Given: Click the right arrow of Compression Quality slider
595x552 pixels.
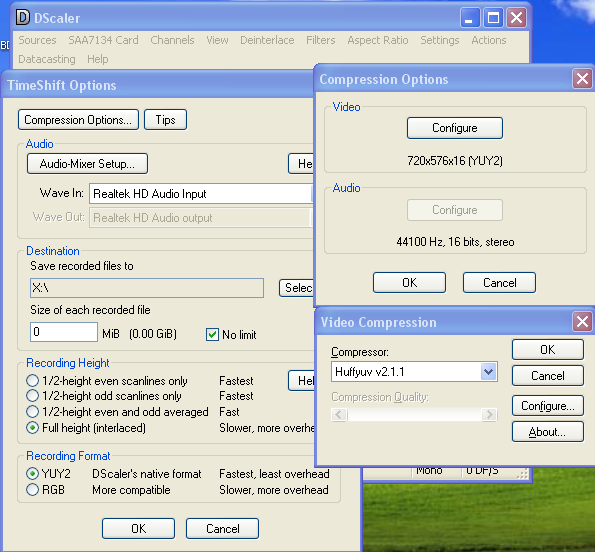Looking at the screenshot, I should pos(489,414).
